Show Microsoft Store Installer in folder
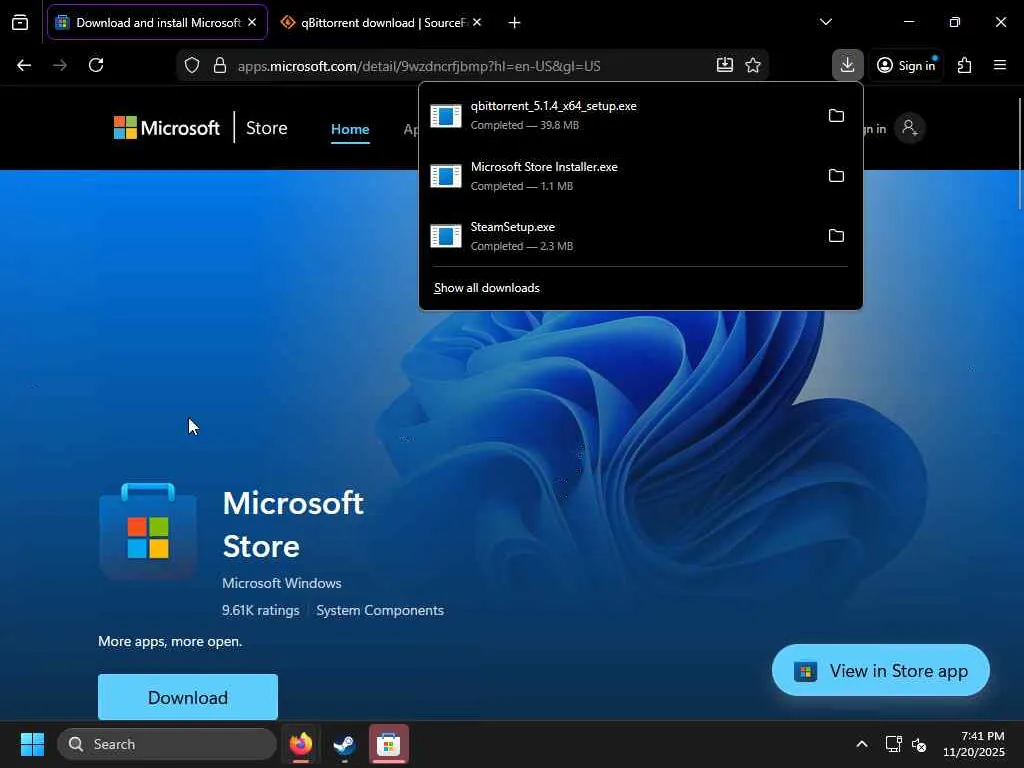Screen dimensions: 1024x768 837,176
